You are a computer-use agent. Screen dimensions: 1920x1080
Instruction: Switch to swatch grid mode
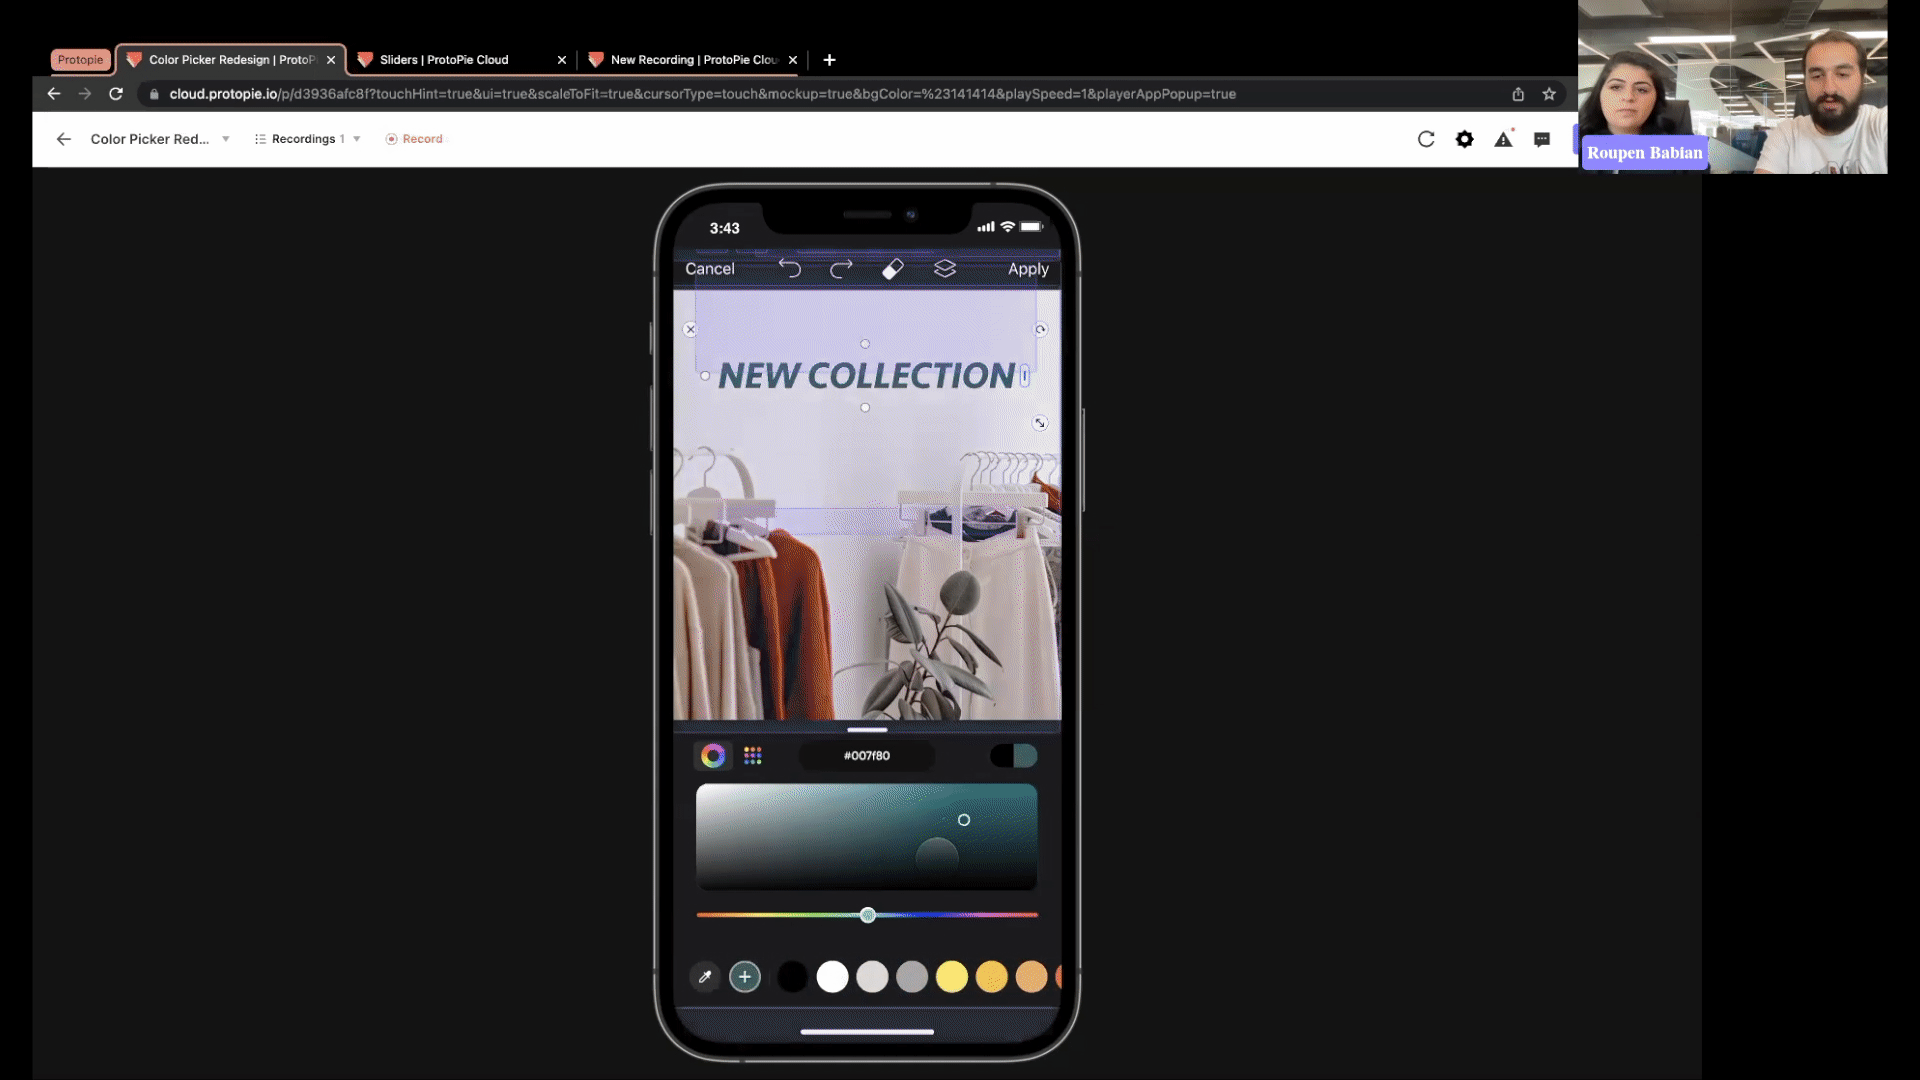pyautogui.click(x=753, y=756)
